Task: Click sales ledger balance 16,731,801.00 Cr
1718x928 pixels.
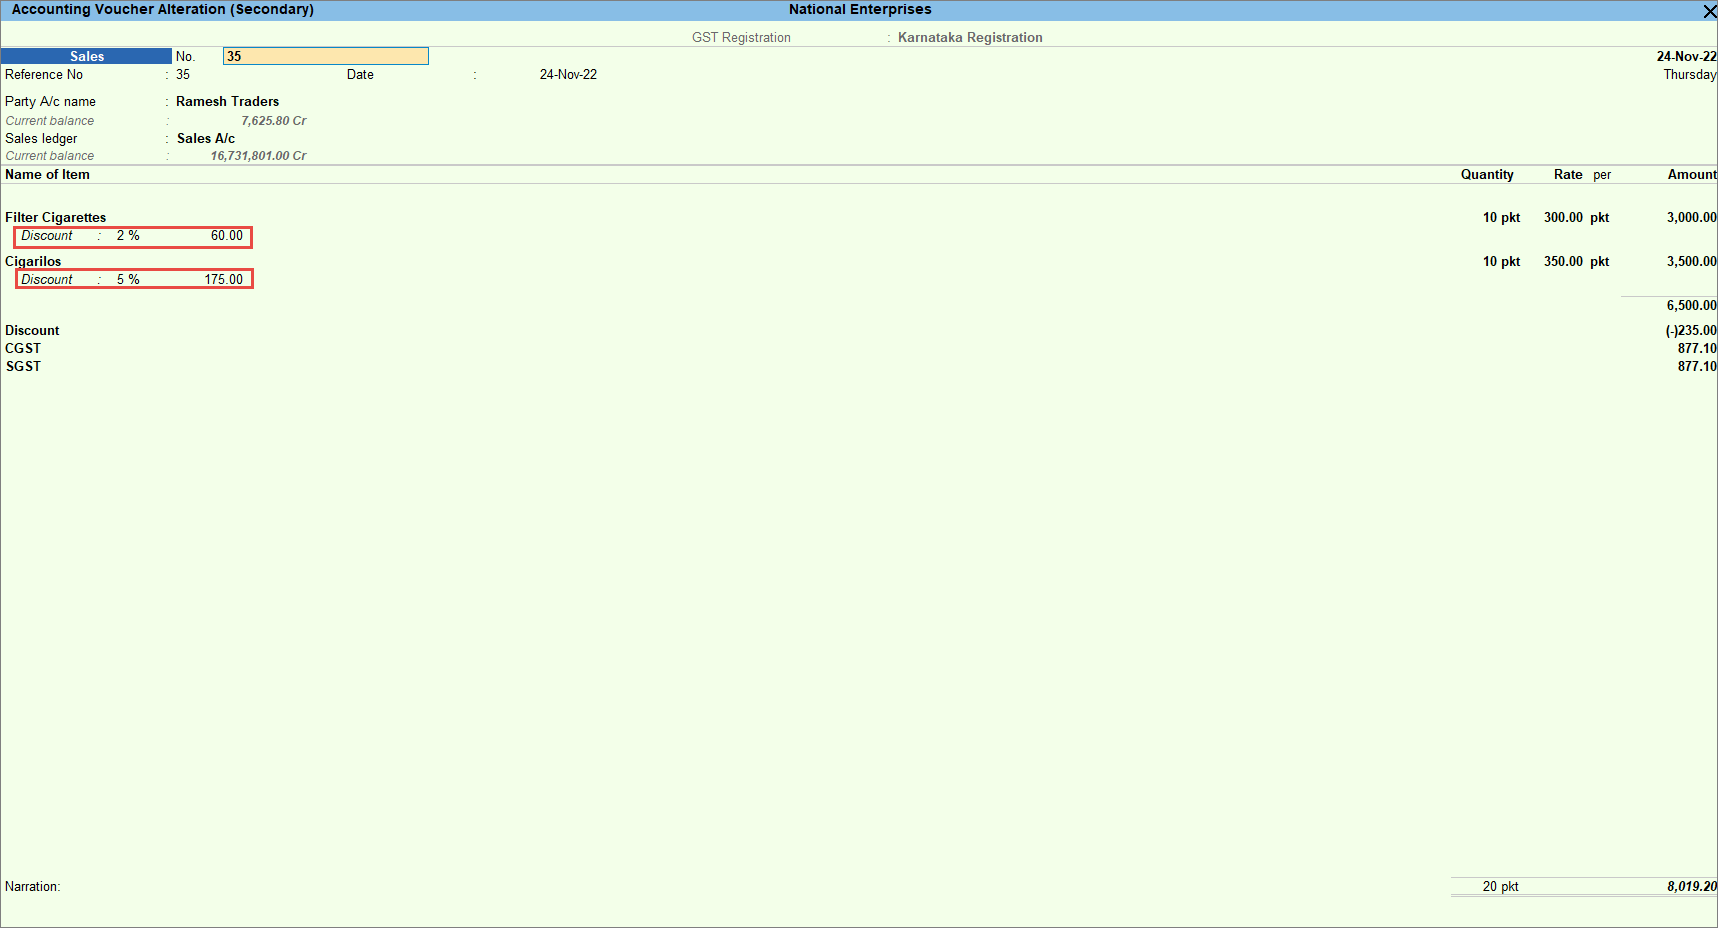Action: click(x=258, y=156)
